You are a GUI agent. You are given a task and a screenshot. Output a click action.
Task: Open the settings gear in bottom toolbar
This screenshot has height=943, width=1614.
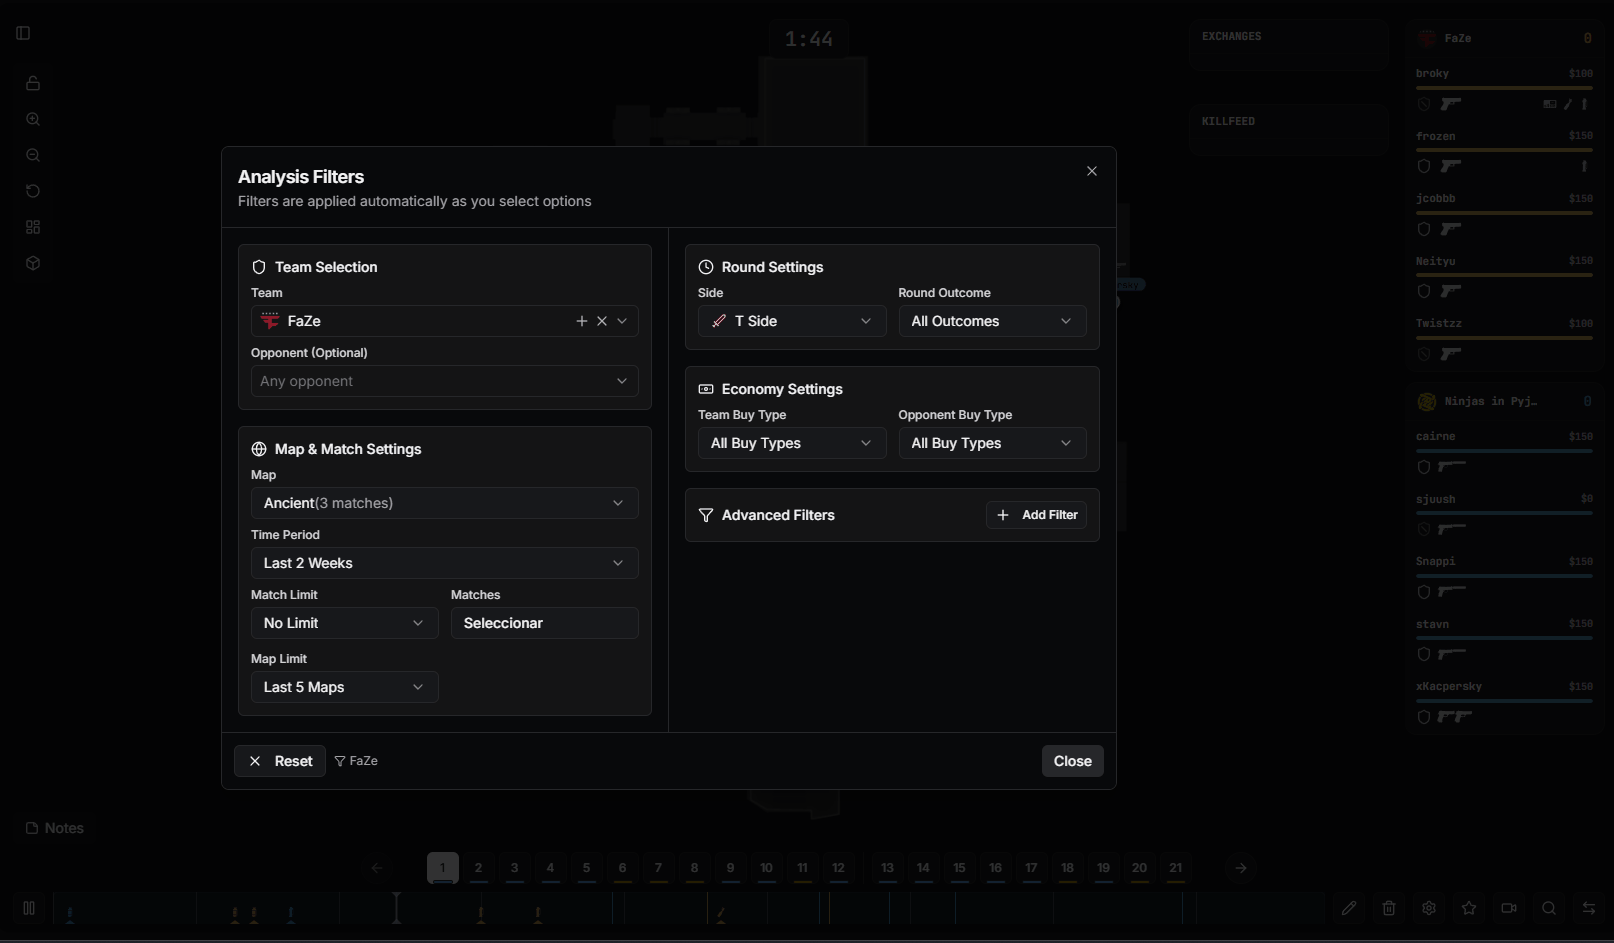tap(1429, 908)
